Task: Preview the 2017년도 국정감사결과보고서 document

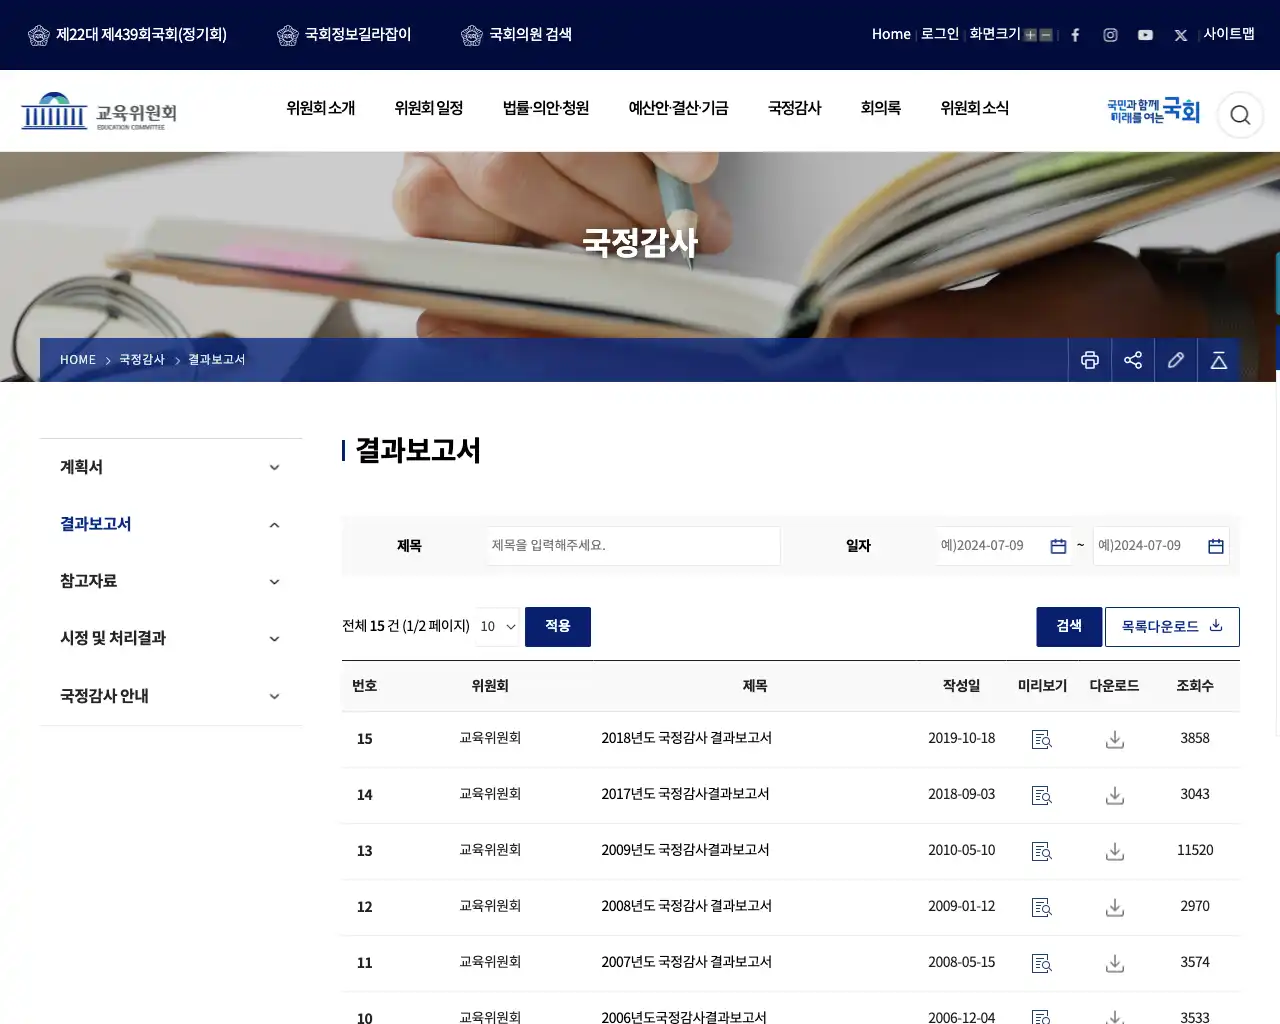Action: pos(1042,795)
